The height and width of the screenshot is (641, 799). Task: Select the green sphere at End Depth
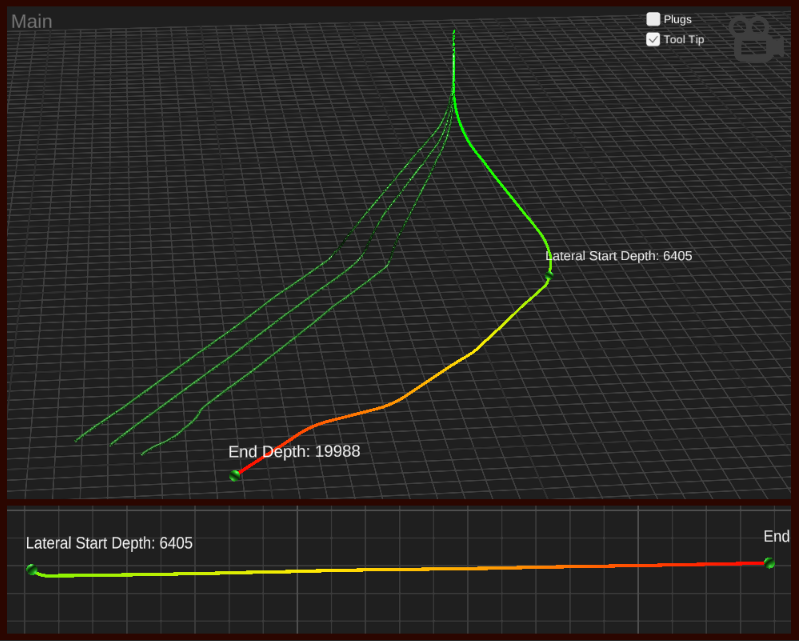(x=235, y=476)
